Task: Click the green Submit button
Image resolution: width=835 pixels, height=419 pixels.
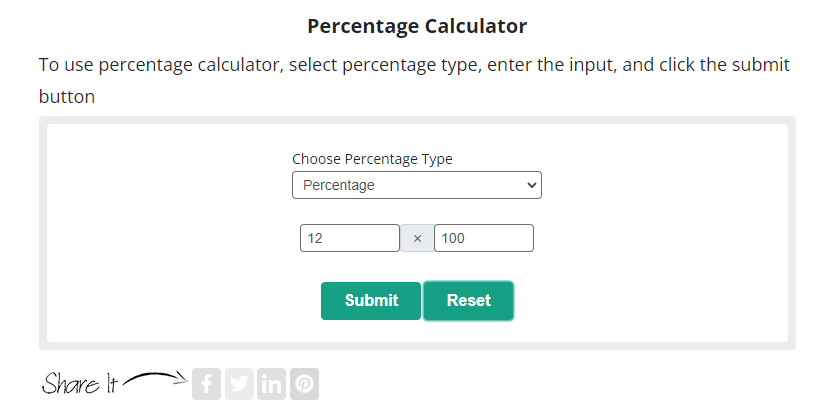Action: (371, 301)
